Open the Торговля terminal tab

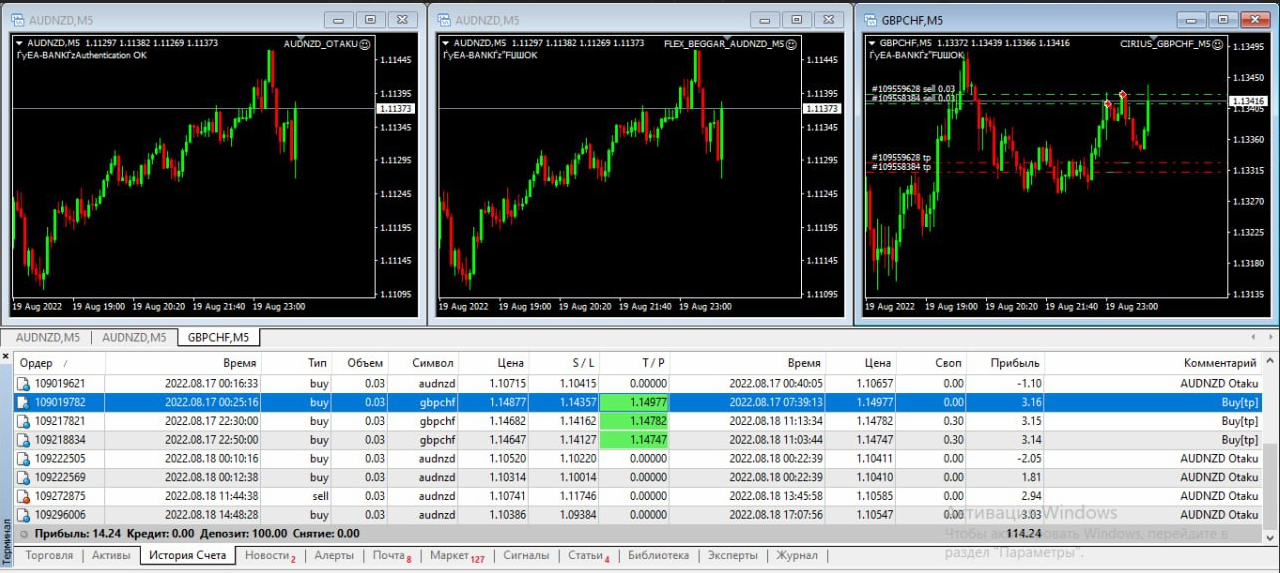tap(49, 555)
